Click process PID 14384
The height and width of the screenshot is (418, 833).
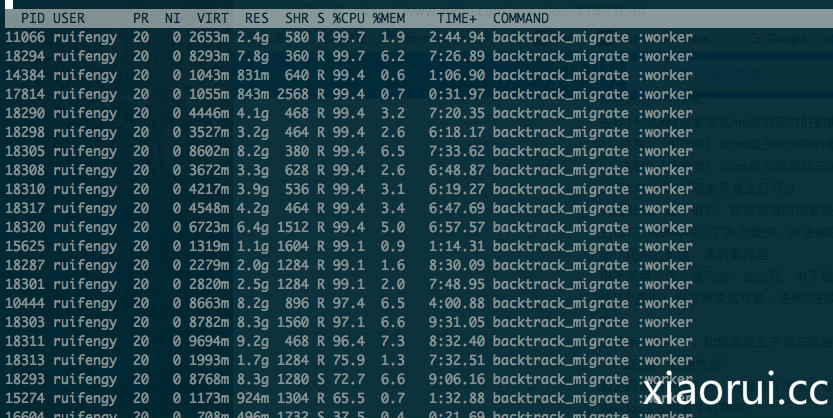[x=25, y=75]
